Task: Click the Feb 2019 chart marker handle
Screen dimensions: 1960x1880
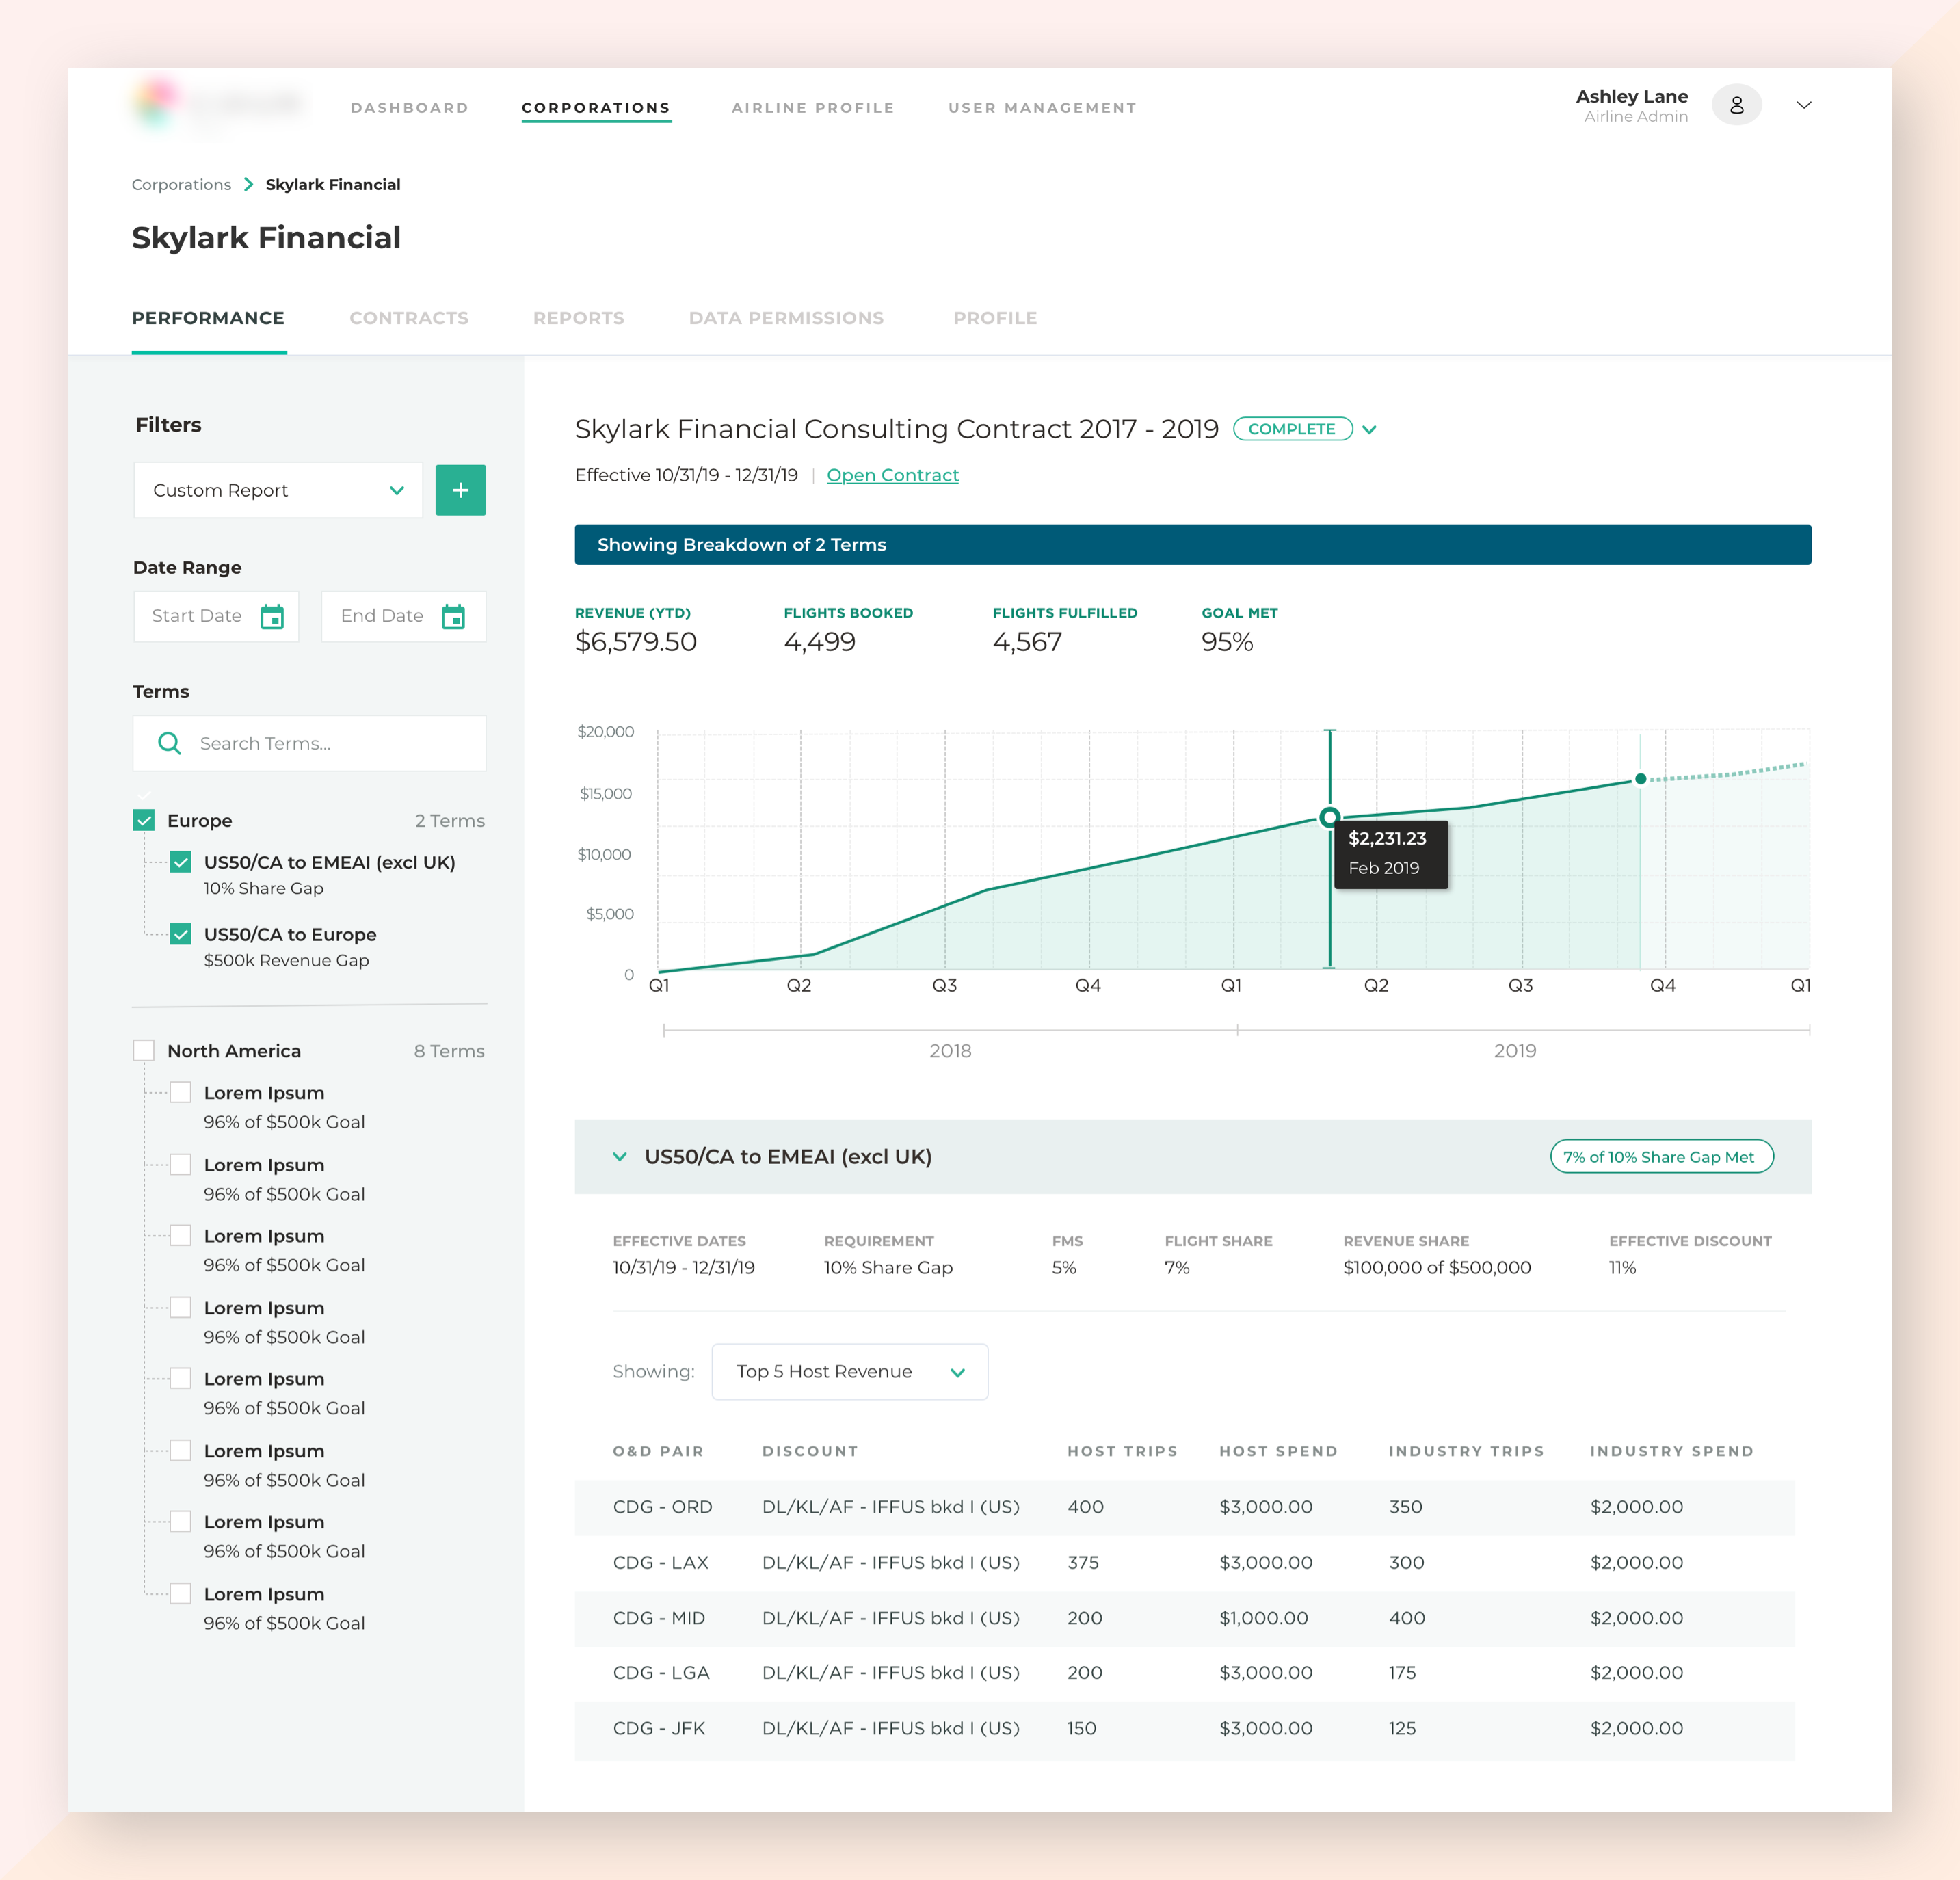Action: pyautogui.click(x=1329, y=817)
